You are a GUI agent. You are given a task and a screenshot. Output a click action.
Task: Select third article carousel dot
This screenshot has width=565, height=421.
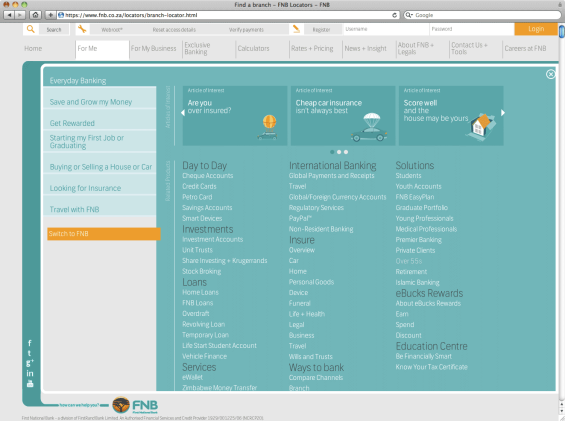click(346, 152)
